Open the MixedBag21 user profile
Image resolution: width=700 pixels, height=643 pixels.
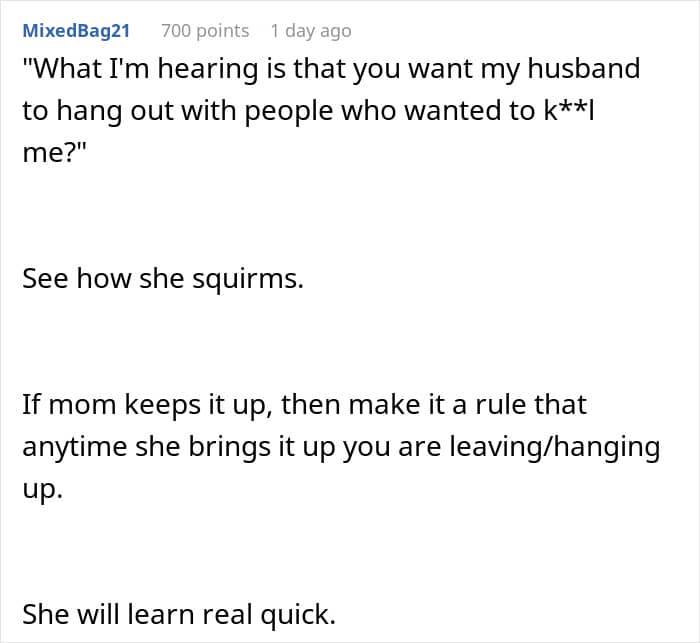click(76, 31)
